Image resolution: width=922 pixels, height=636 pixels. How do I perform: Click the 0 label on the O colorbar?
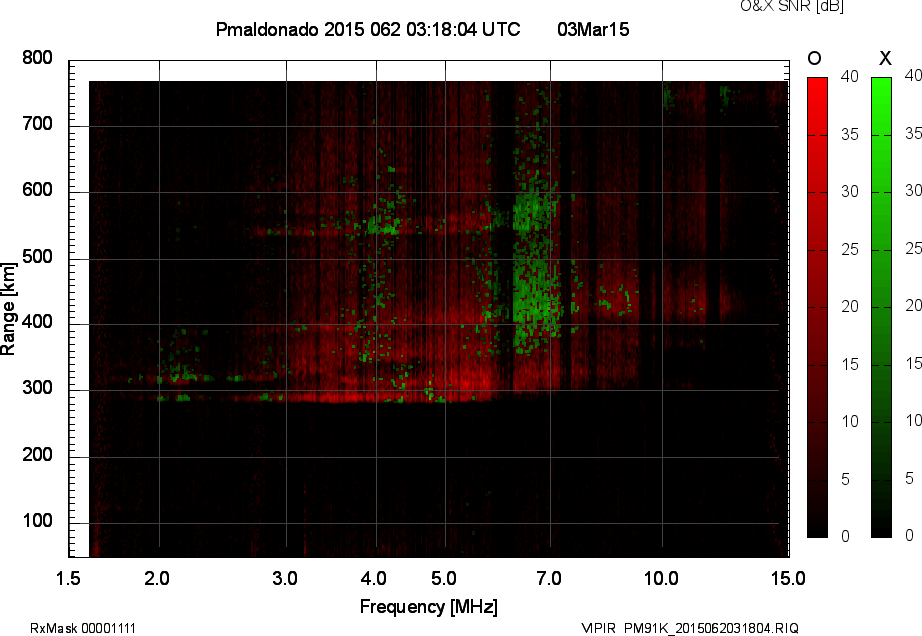tap(845, 536)
